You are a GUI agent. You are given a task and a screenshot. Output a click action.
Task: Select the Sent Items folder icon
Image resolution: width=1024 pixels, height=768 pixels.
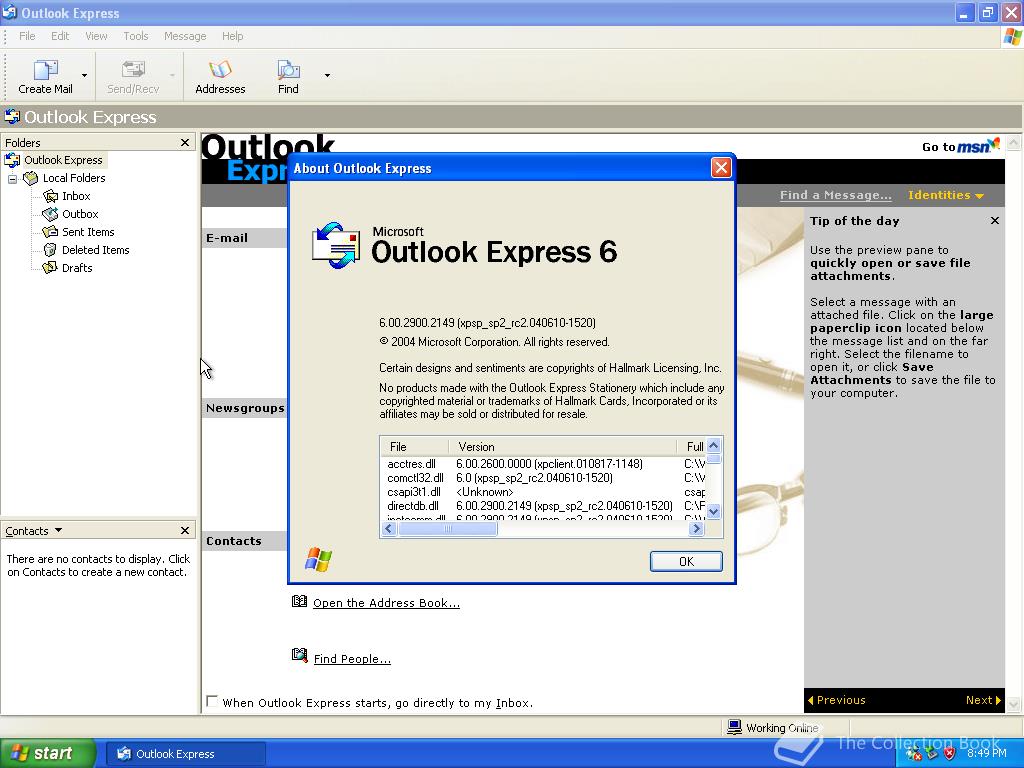tap(50, 232)
